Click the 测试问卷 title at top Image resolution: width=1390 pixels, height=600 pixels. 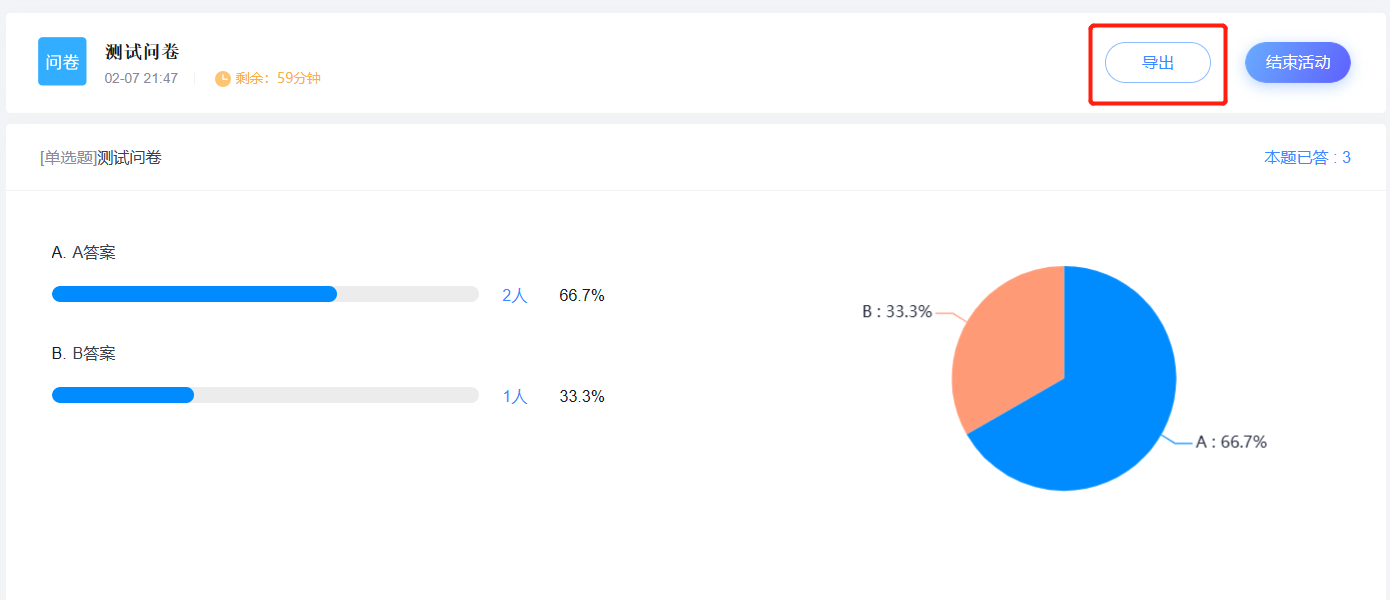tap(142, 52)
